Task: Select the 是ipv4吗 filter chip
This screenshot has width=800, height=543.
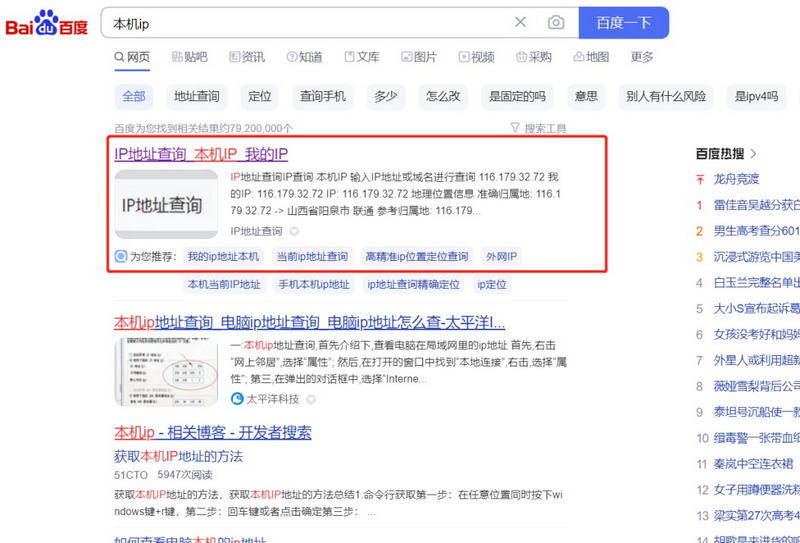Action: (x=756, y=96)
